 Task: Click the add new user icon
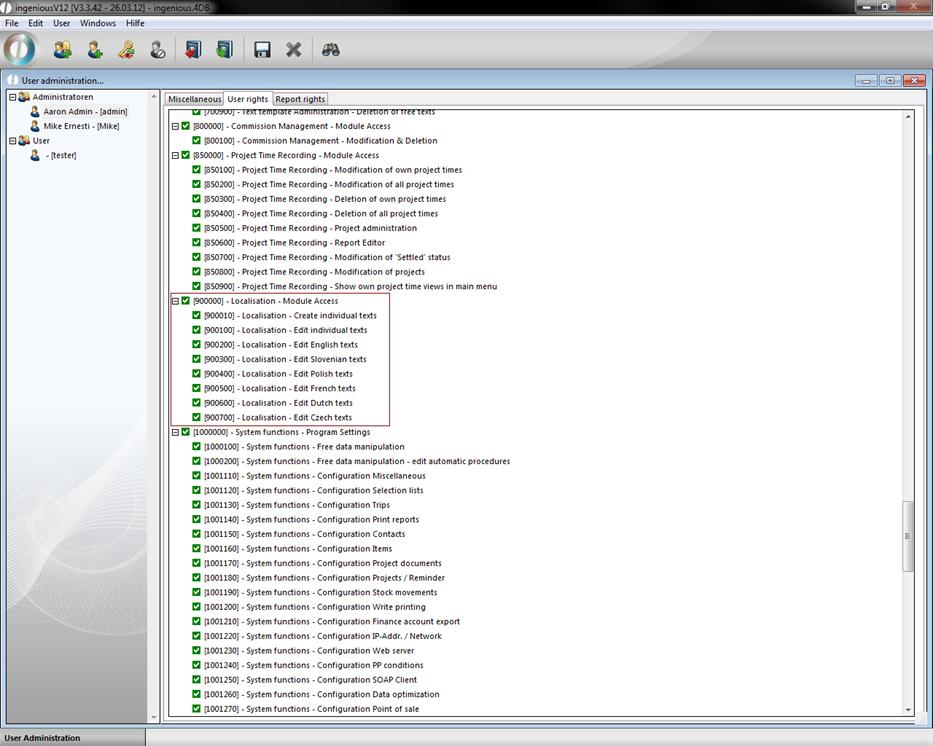click(x=94, y=50)
